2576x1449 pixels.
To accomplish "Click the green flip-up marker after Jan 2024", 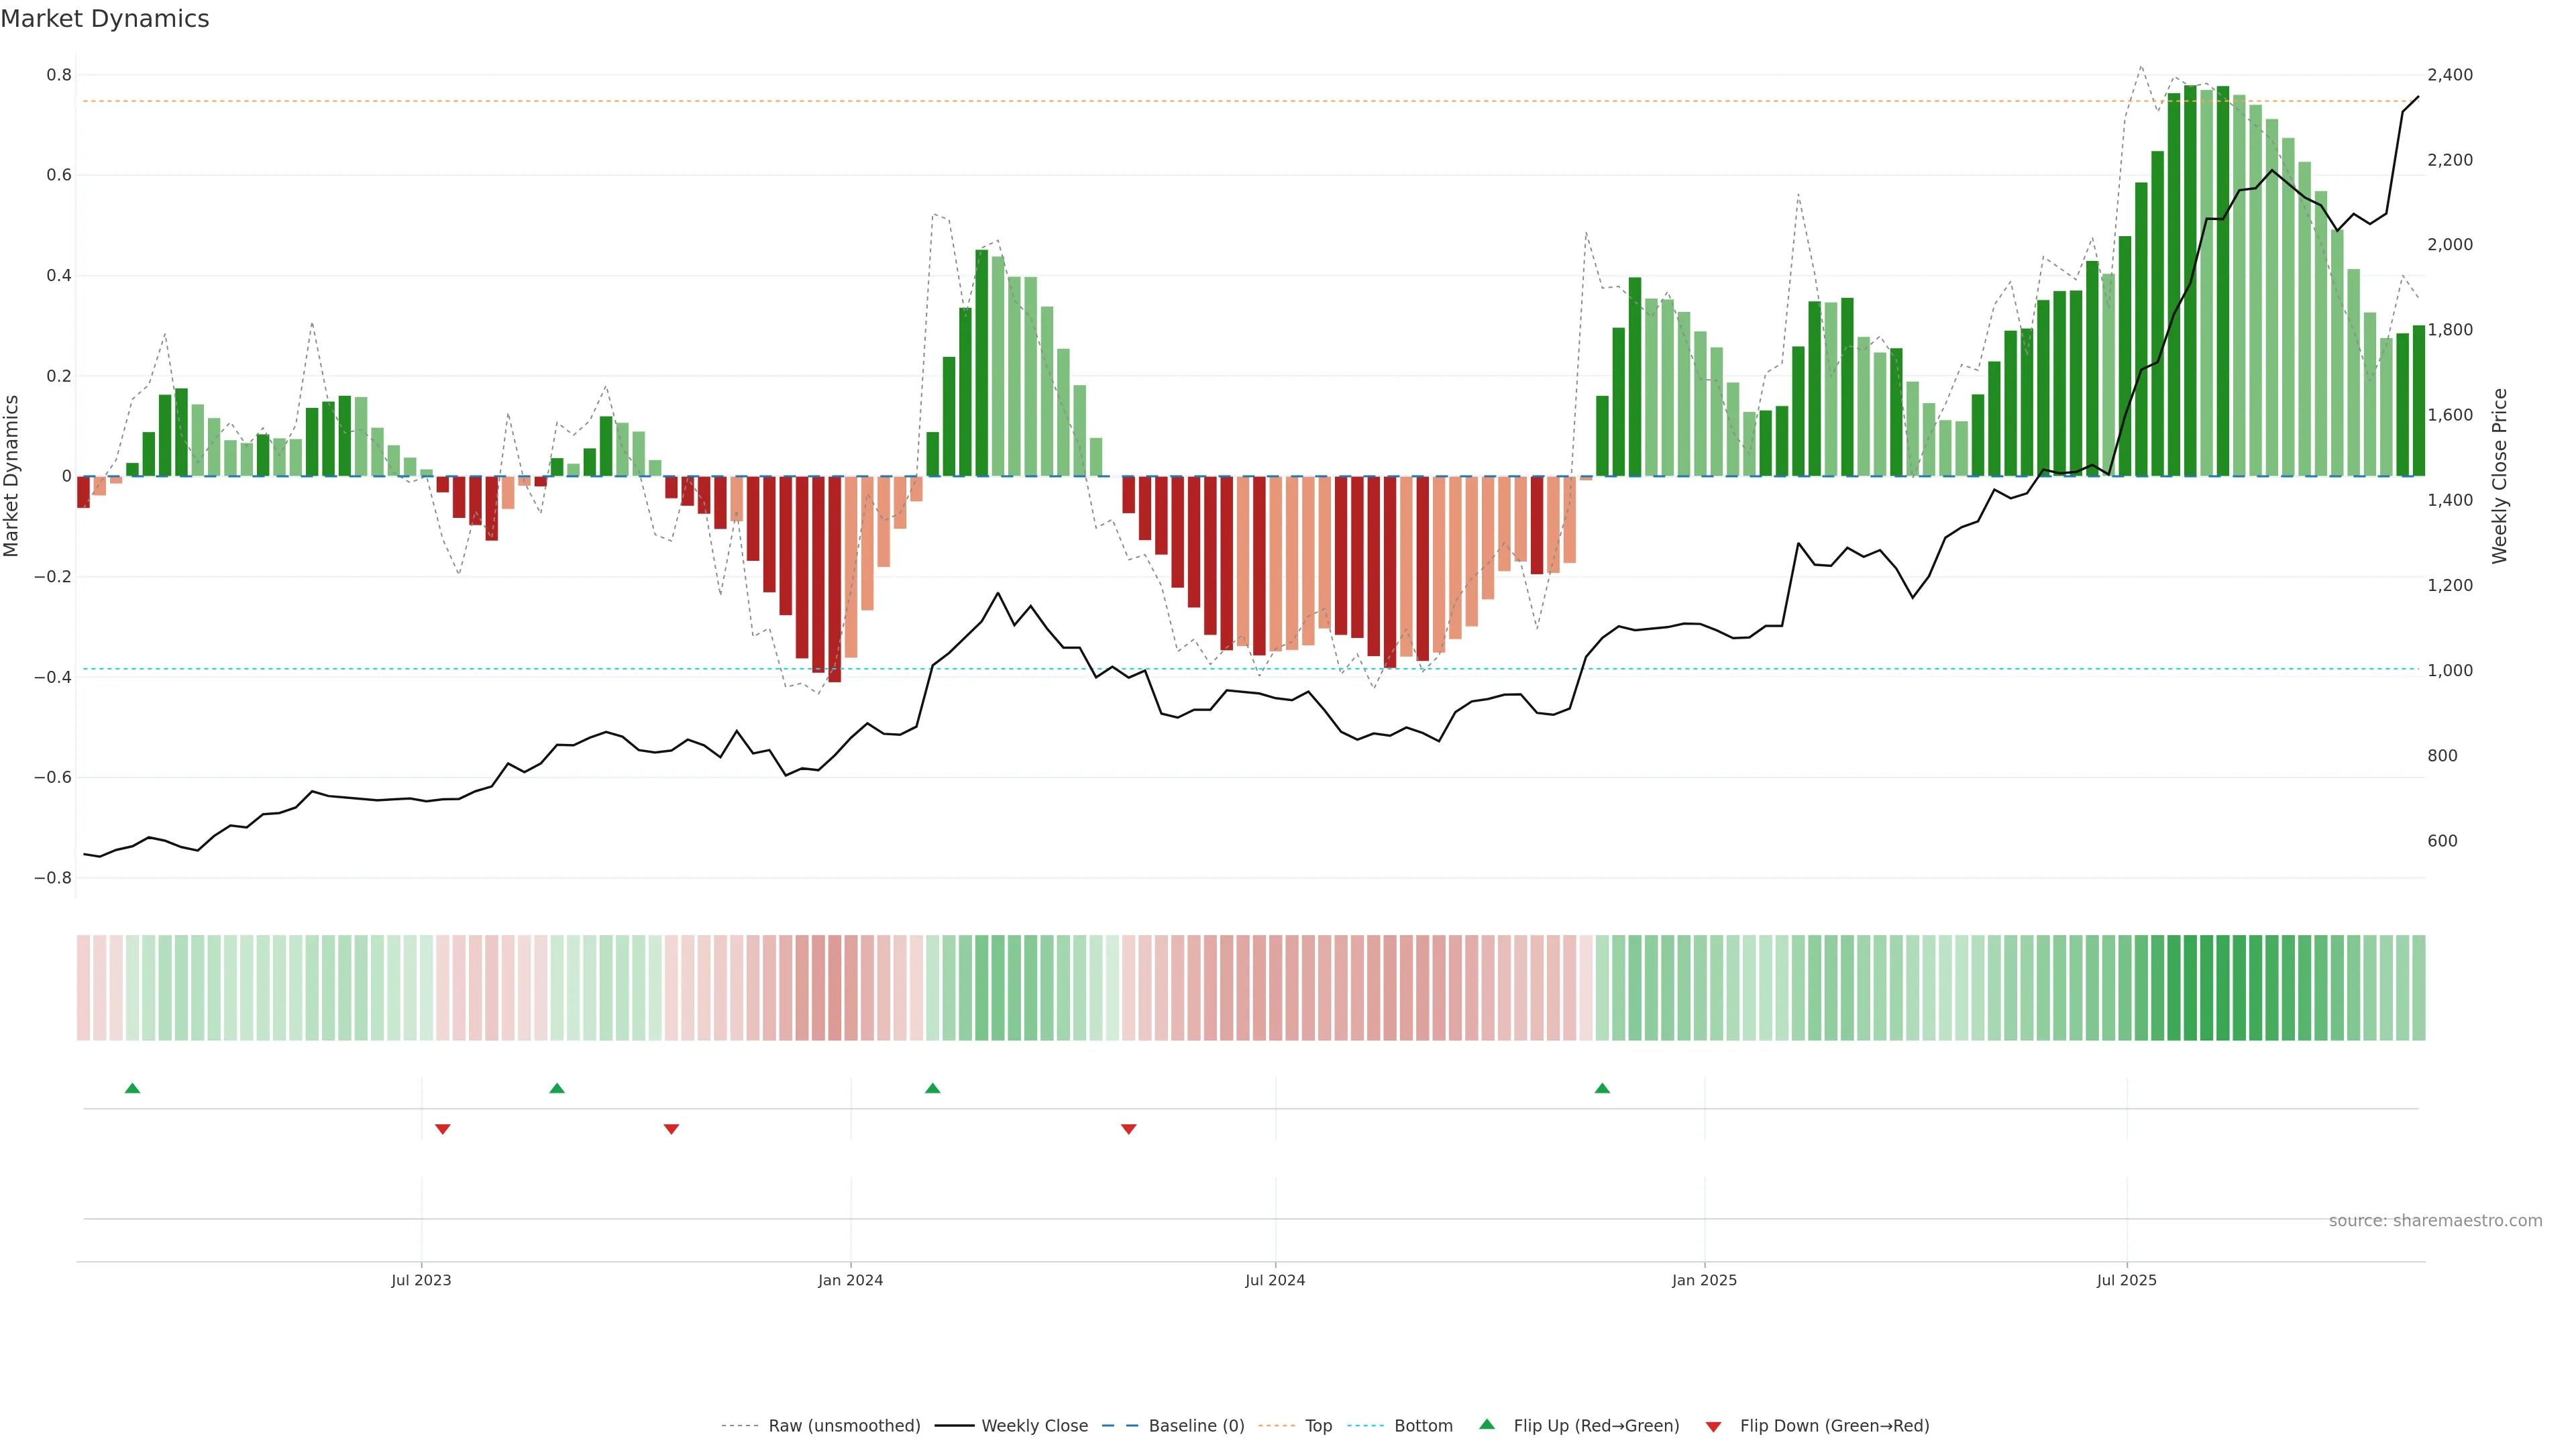I will pyautogui.click(x=932, y=1088).
